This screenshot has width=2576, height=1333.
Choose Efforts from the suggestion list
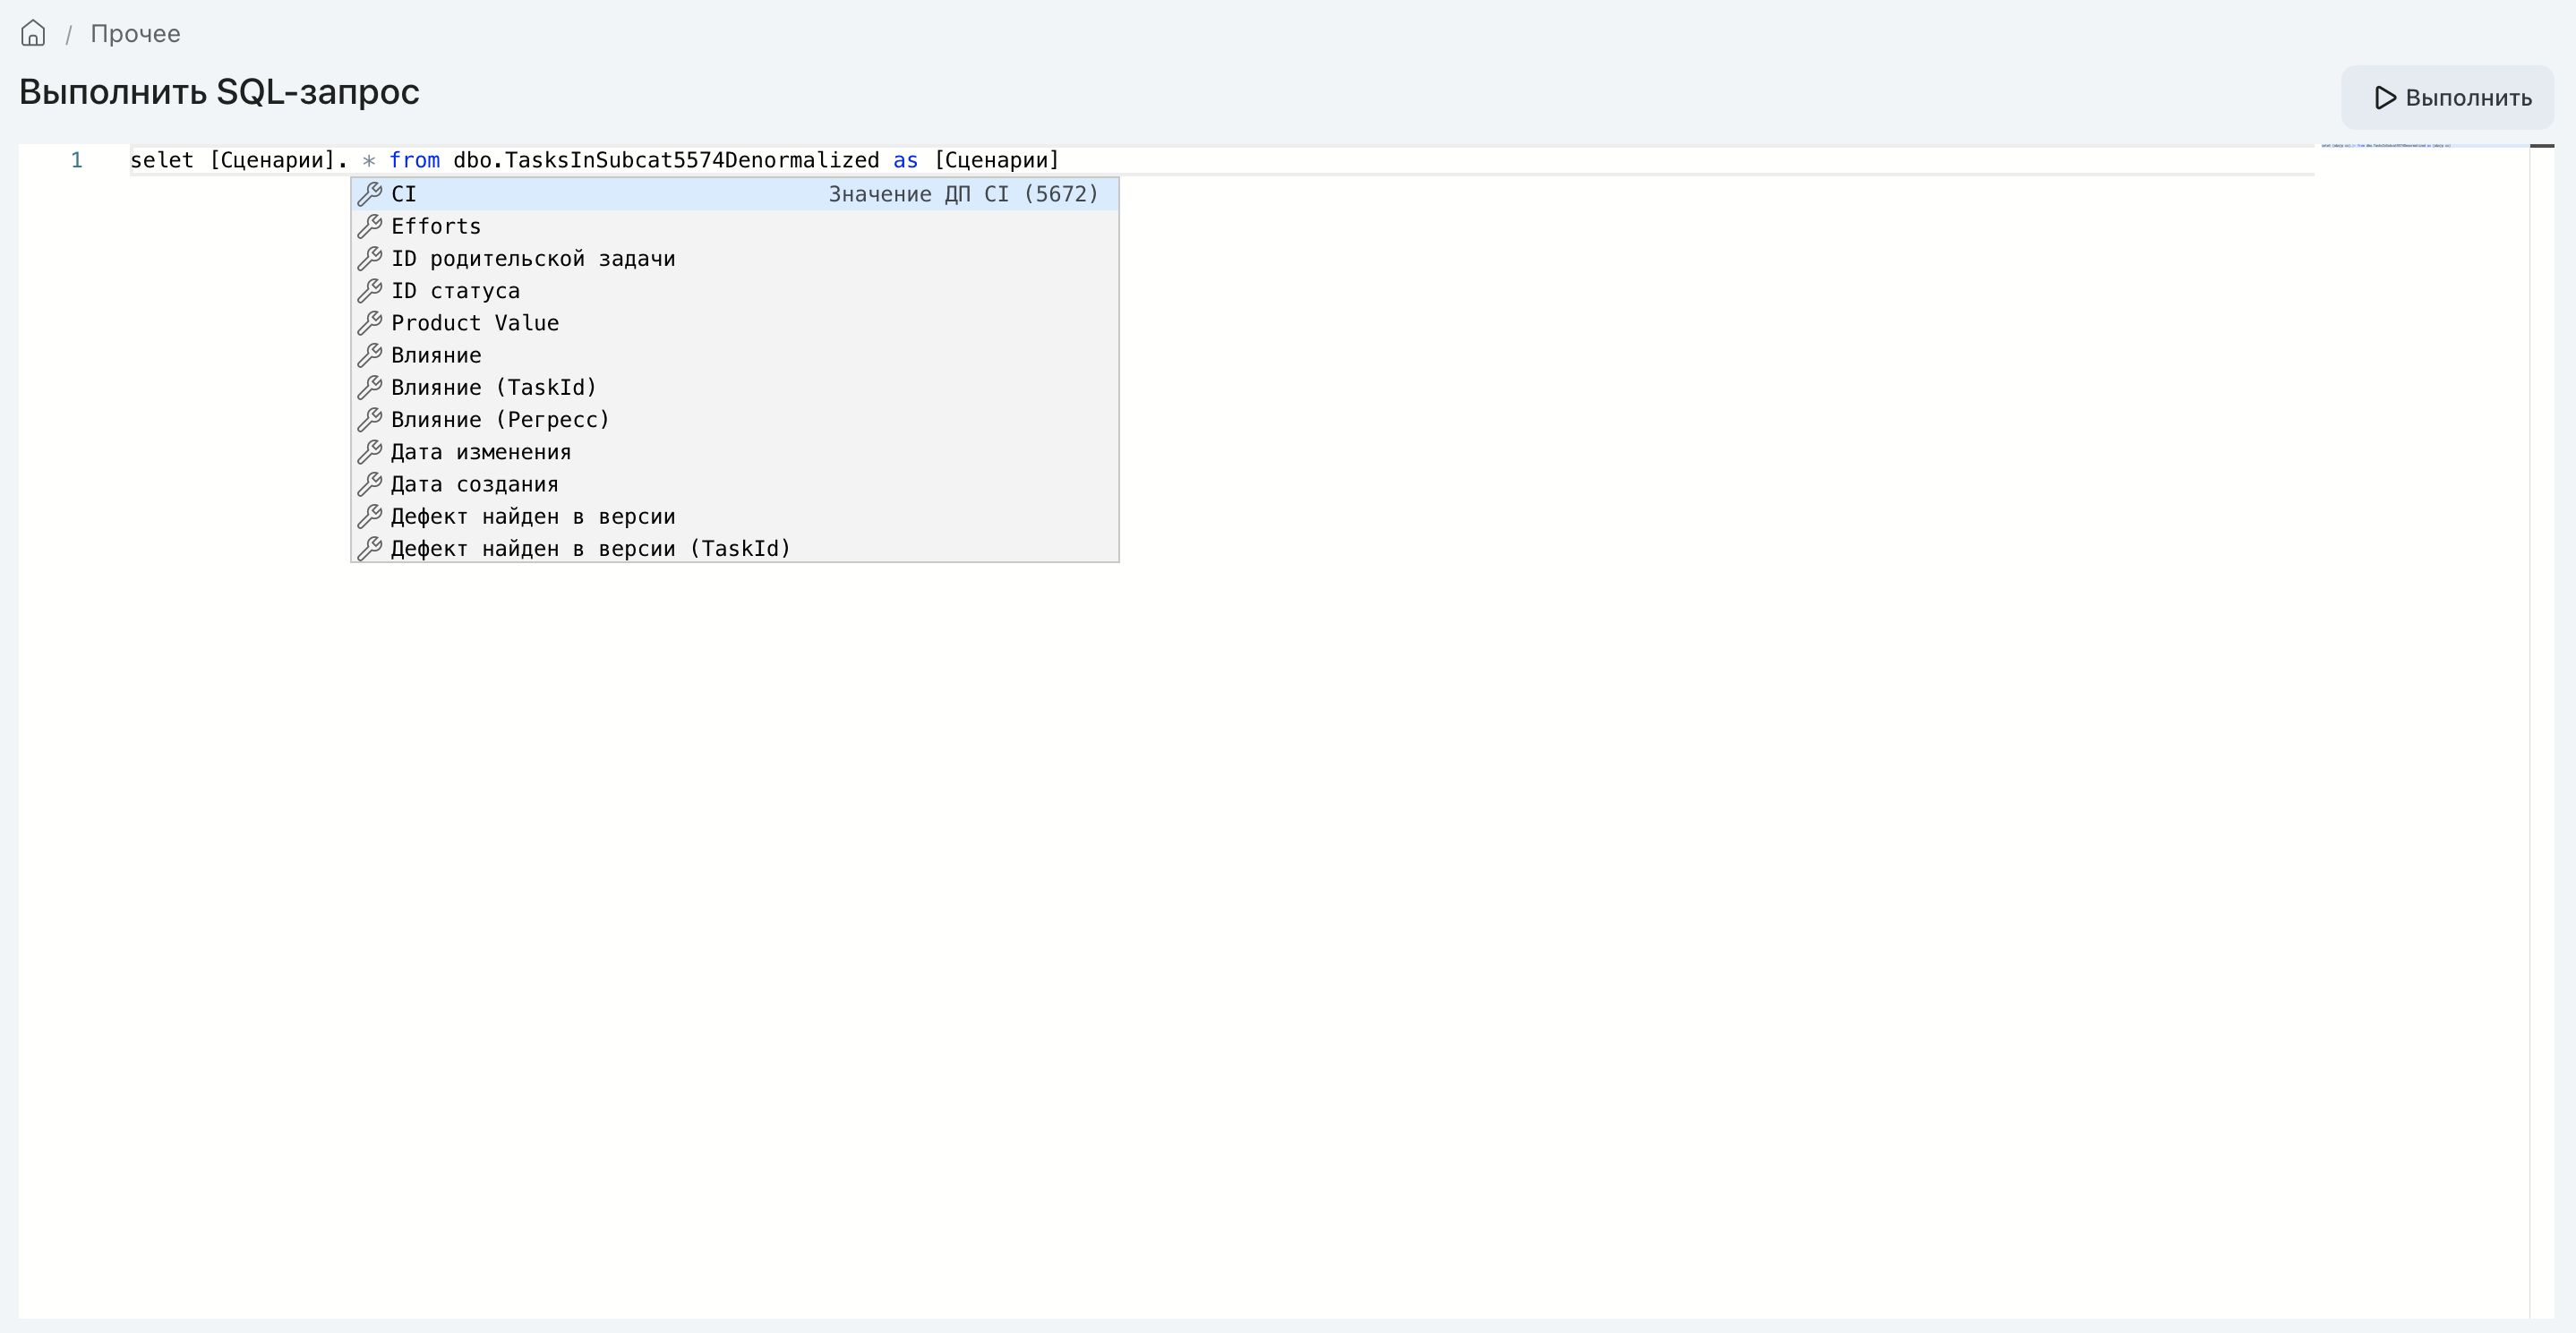coord(735,226)
